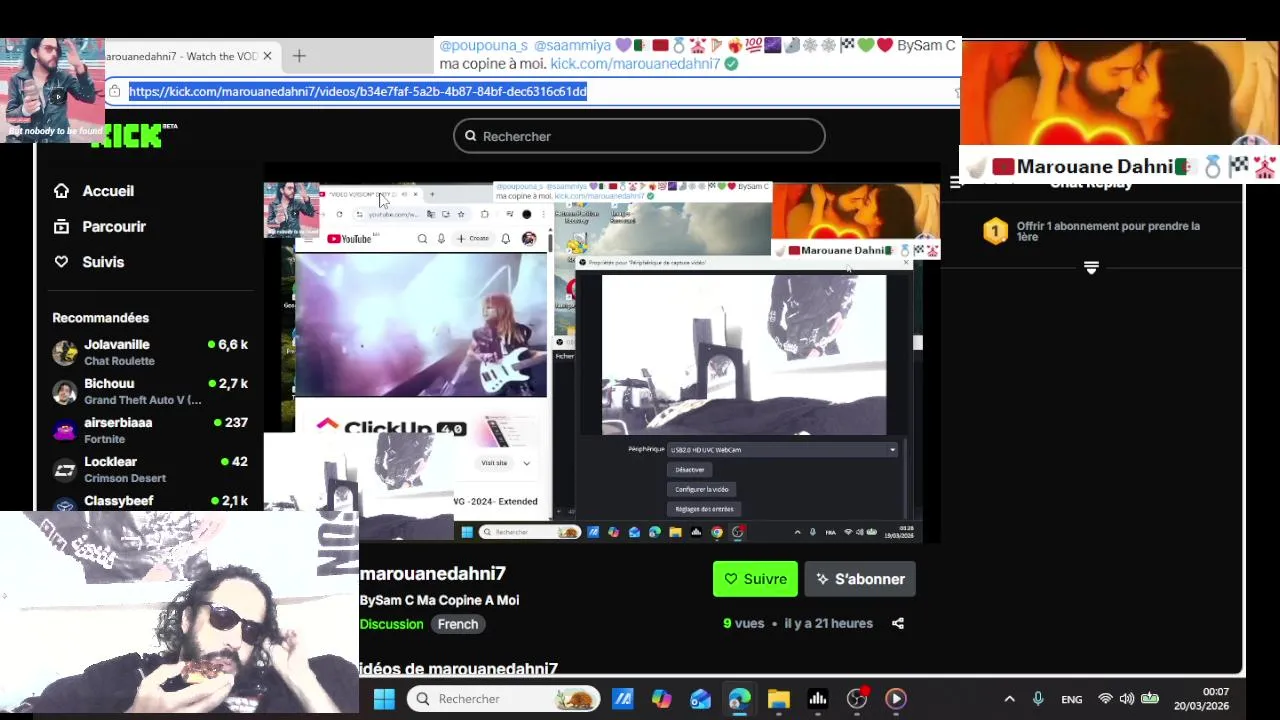Open File Explorer from the taskbar
Screen dimensions: 1280x720
pyautogui.click(x=778, y=699)
